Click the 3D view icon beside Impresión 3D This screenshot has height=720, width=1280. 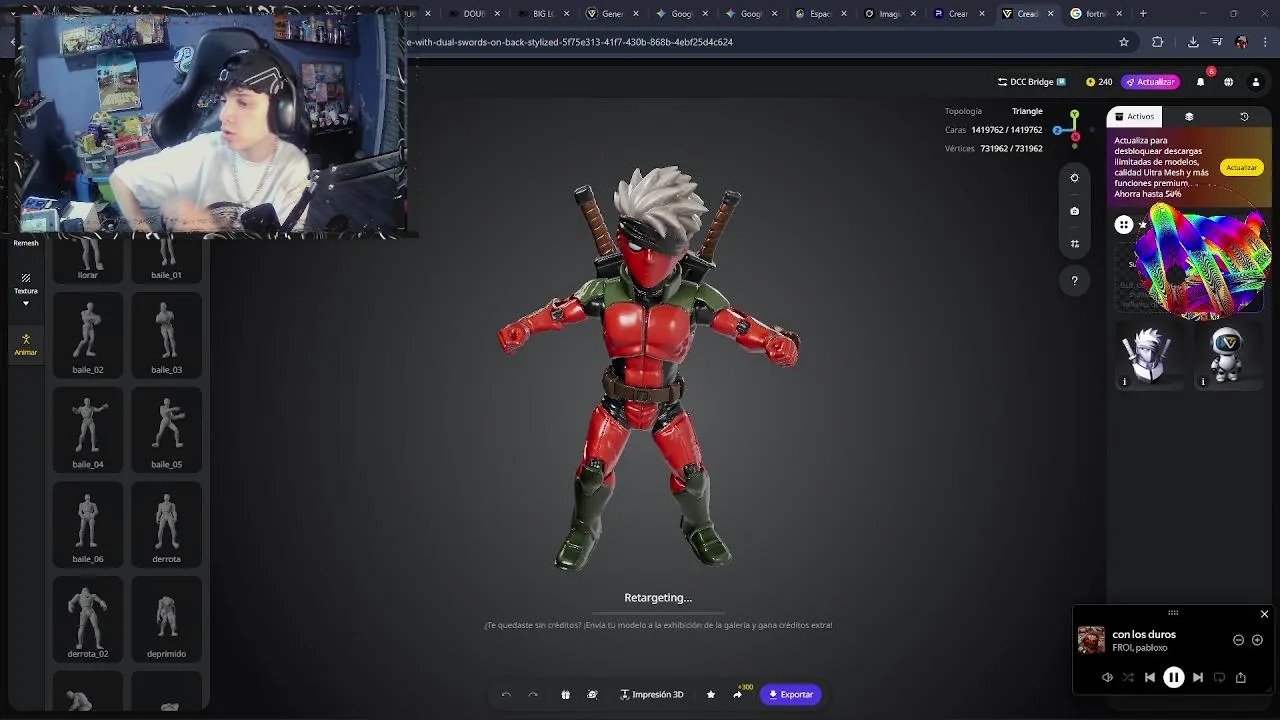pyautogui.click(x=592, y=694)
